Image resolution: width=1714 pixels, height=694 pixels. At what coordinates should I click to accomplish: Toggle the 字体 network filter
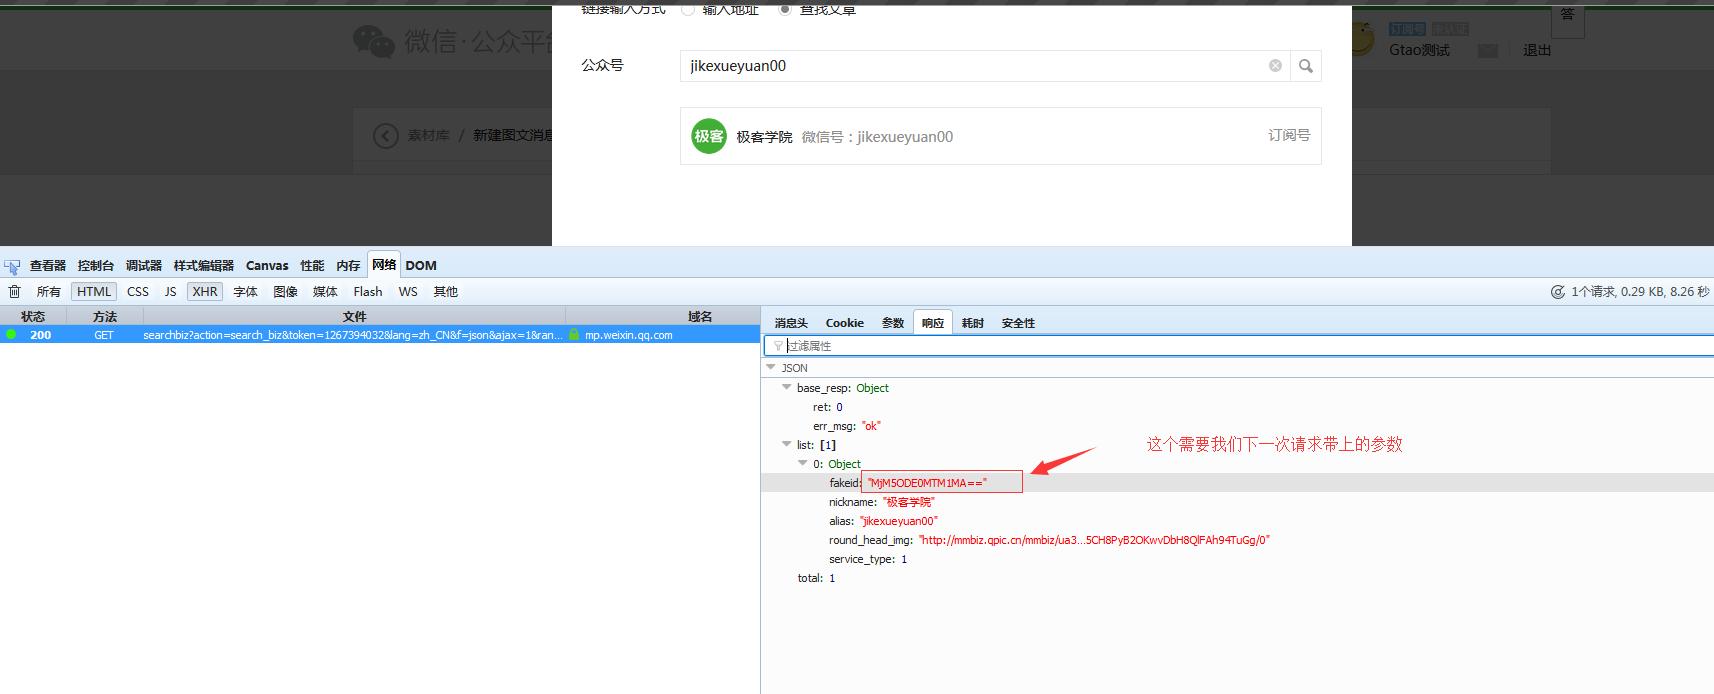coord(246,292)
